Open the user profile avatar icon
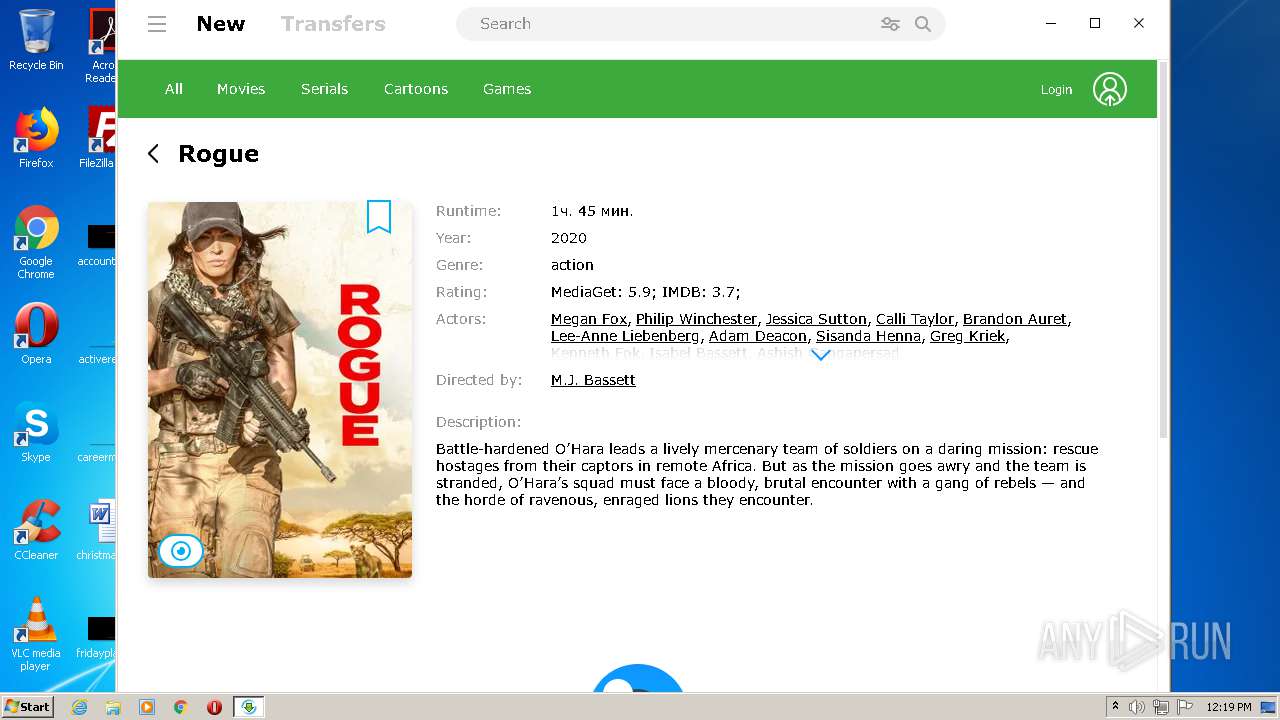1280x720 pixels. pos(1109,89)
